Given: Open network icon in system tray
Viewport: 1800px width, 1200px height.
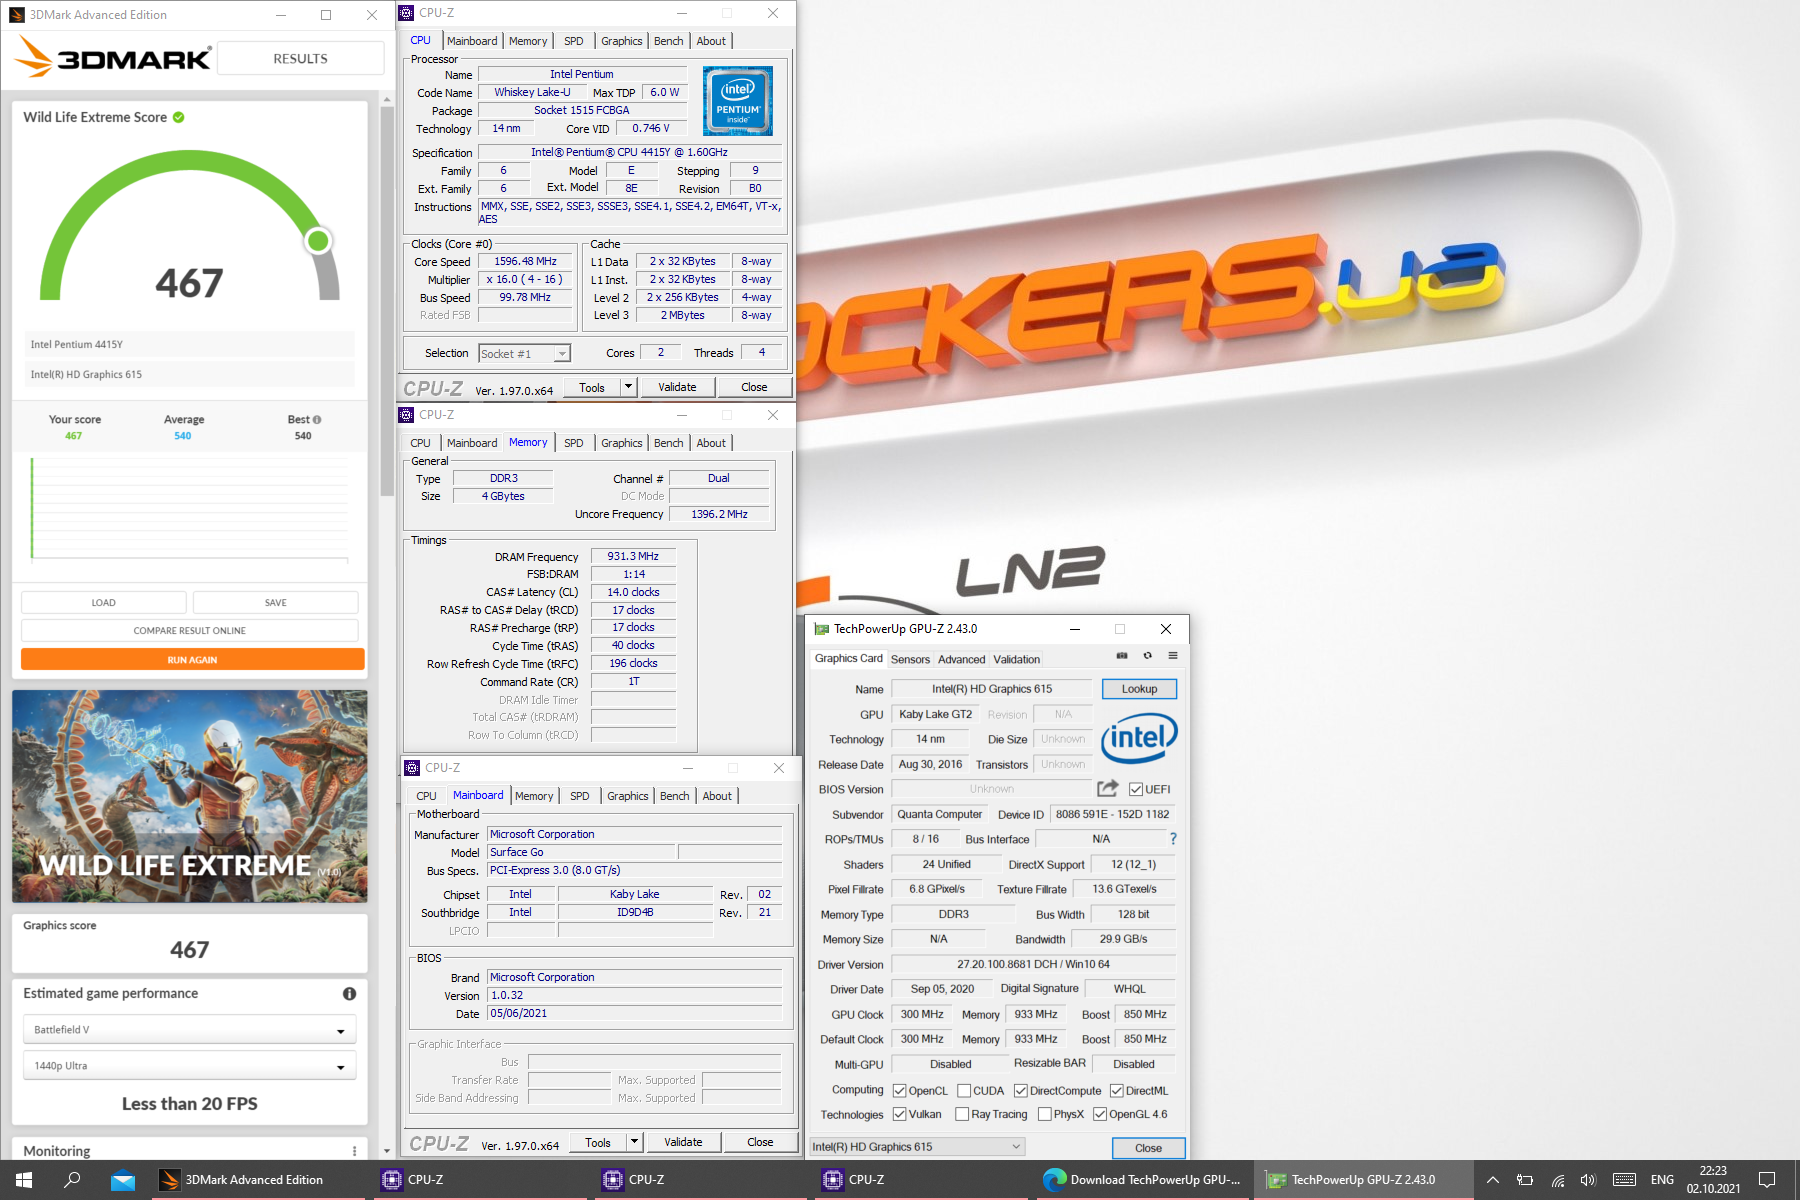Looking at the screenshot, I should coord(1558,1180).
